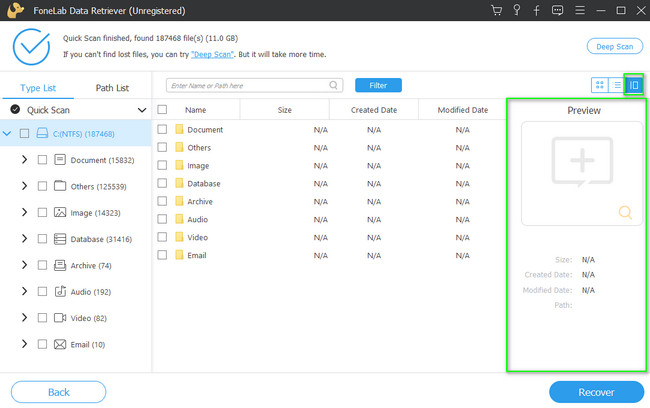
Task: Click the Video type icon in the tree
Action: (60, 318)
